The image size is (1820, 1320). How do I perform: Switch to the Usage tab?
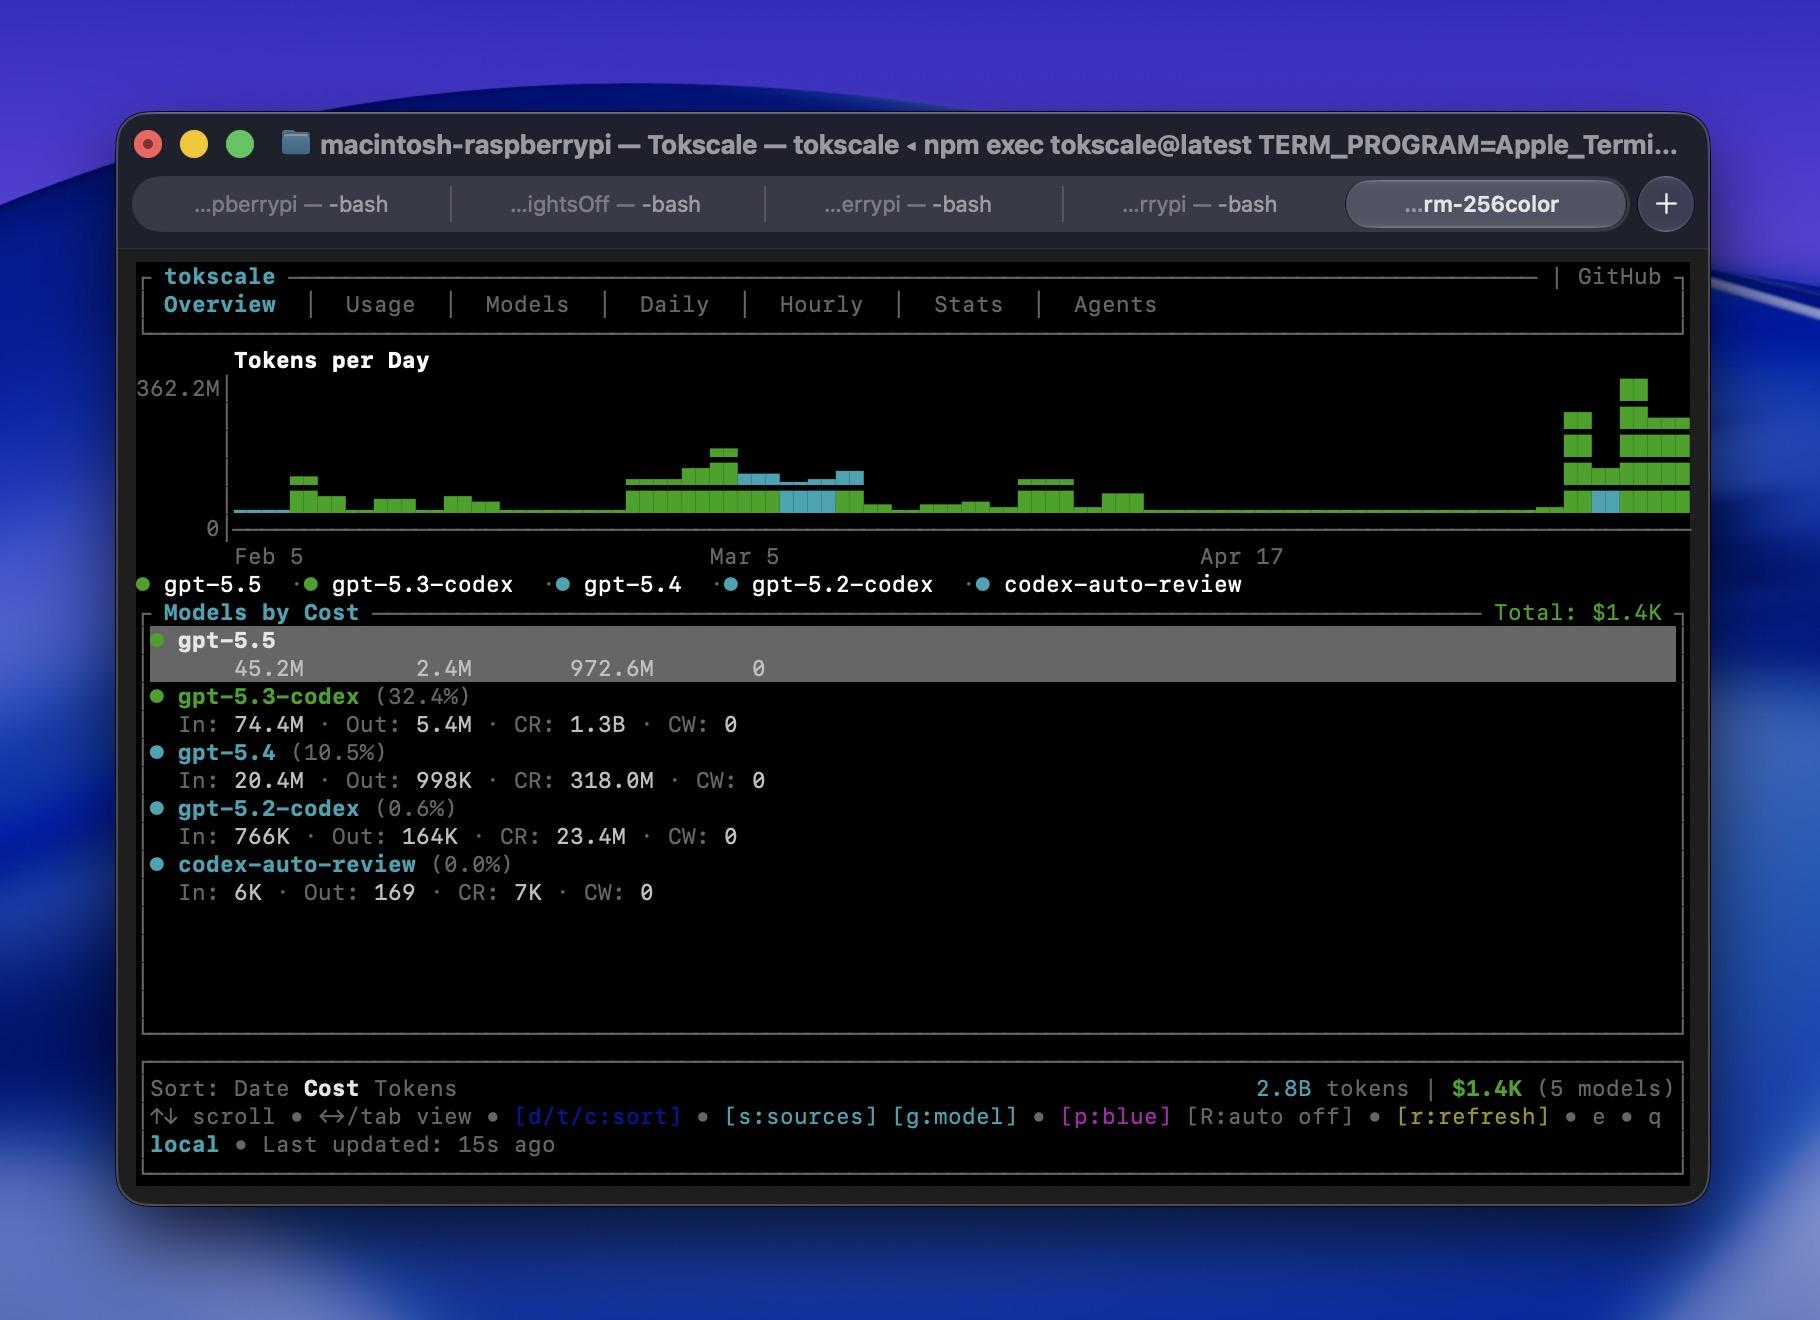click(380, 304)
